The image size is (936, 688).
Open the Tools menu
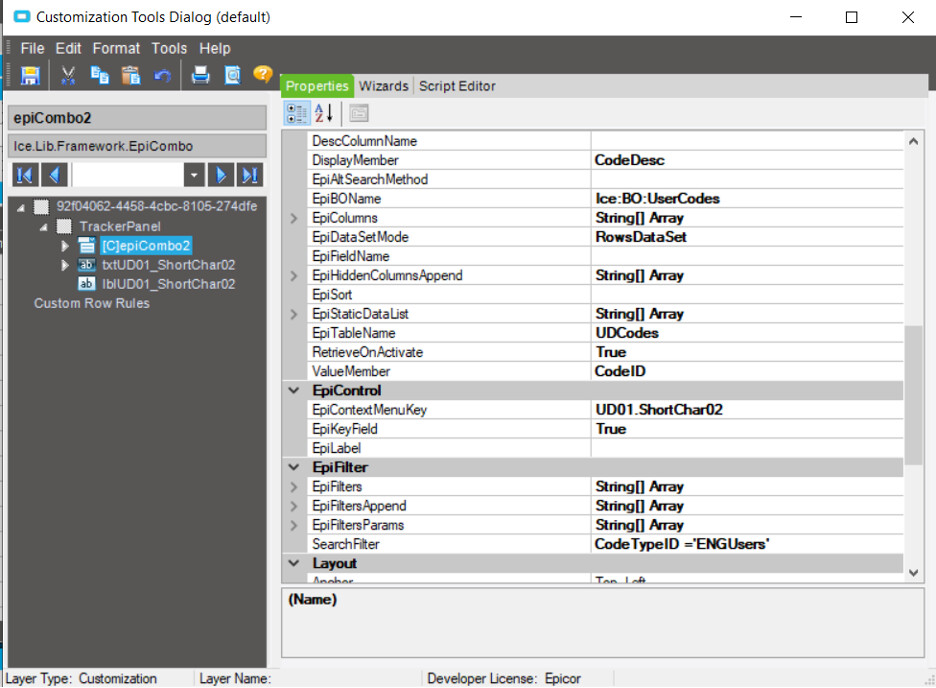(x=169, y=48)
